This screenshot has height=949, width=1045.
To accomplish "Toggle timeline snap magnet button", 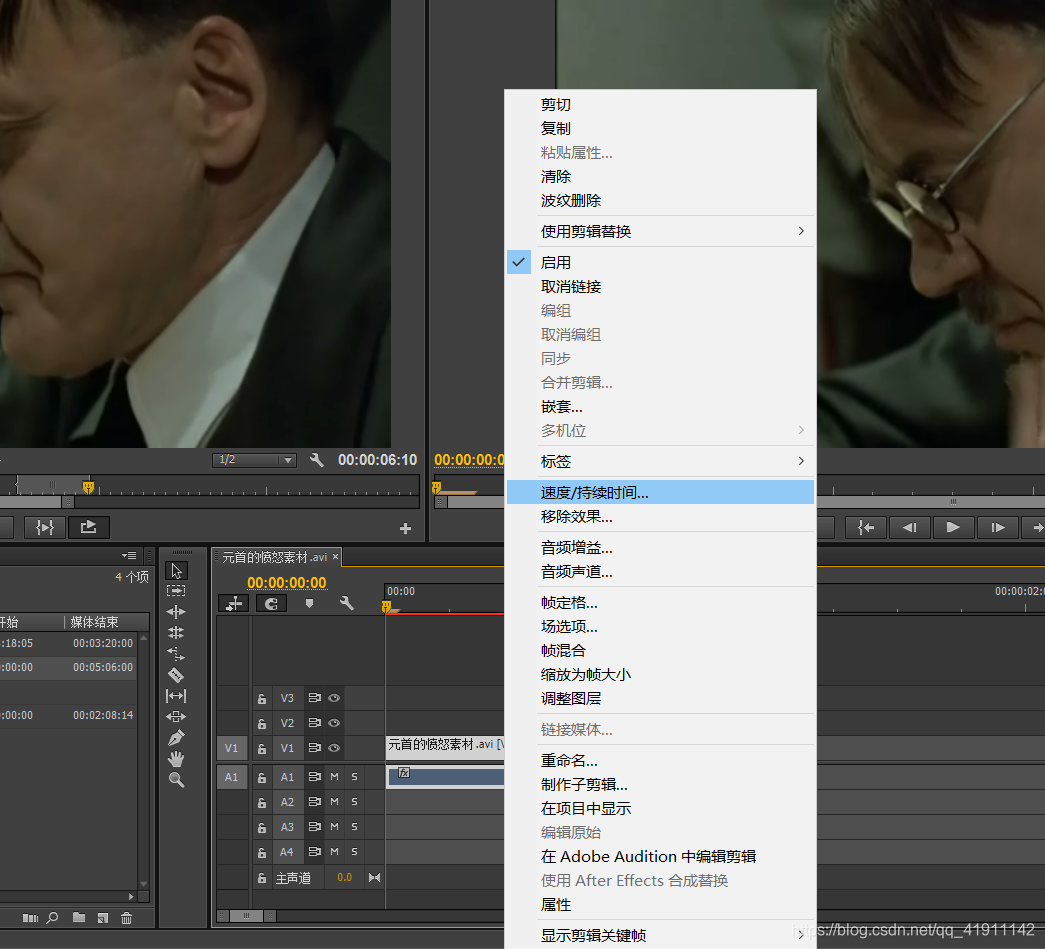I will (271, 603).
